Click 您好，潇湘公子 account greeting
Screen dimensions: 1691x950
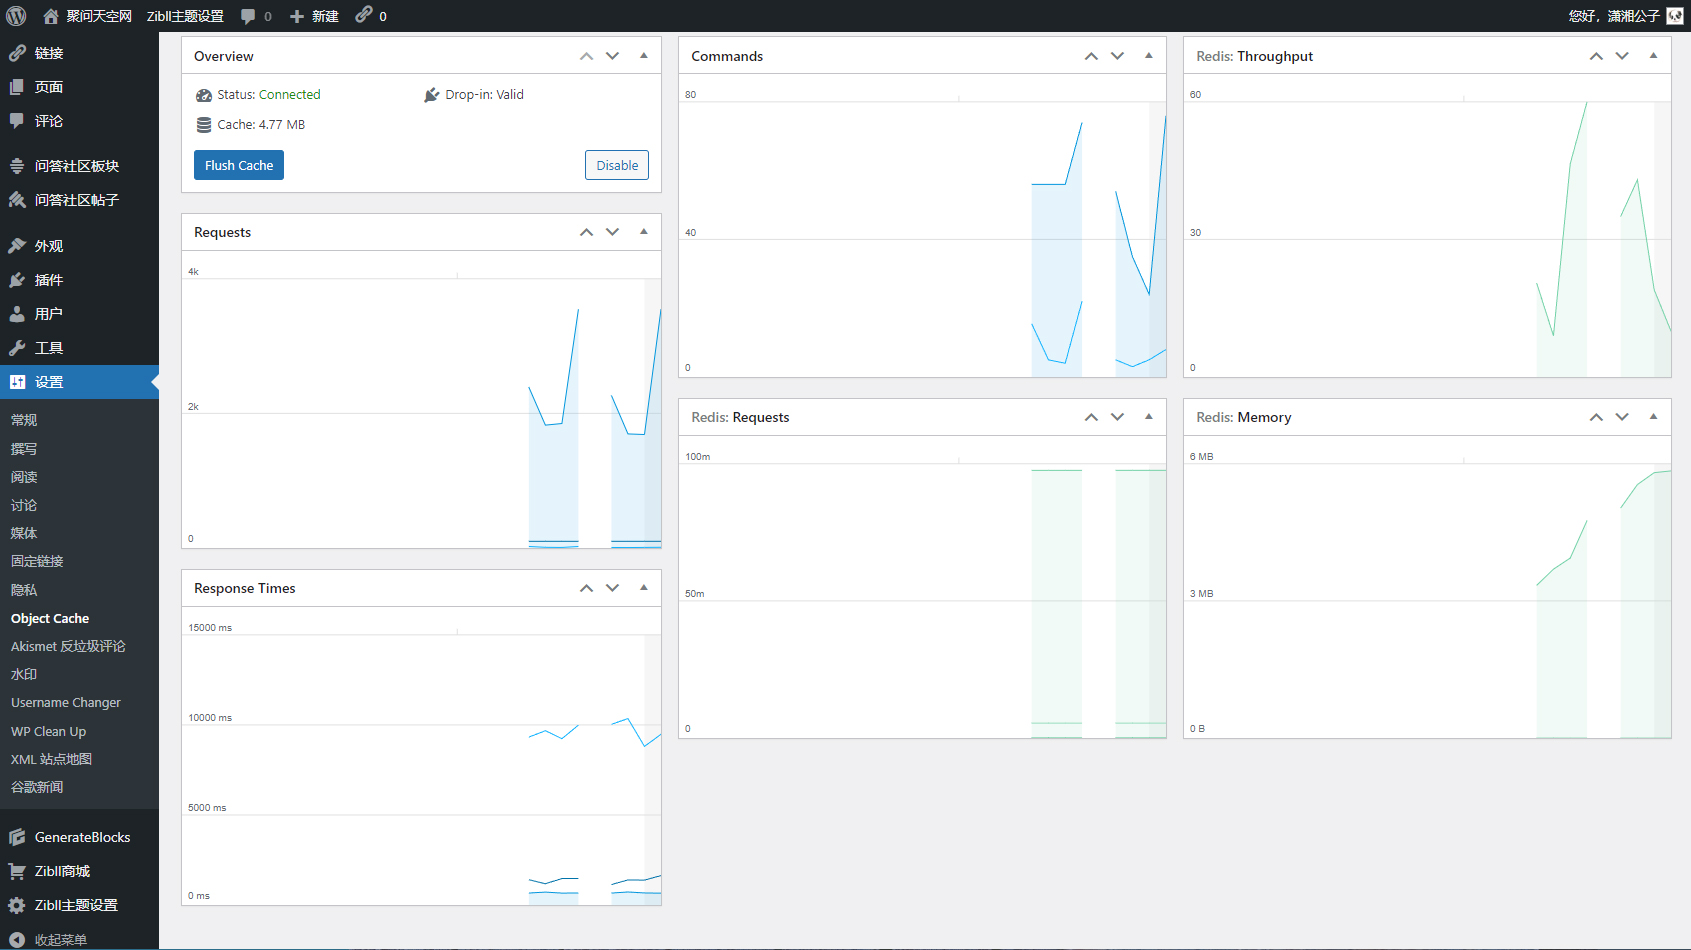[x=1614, y=16]
